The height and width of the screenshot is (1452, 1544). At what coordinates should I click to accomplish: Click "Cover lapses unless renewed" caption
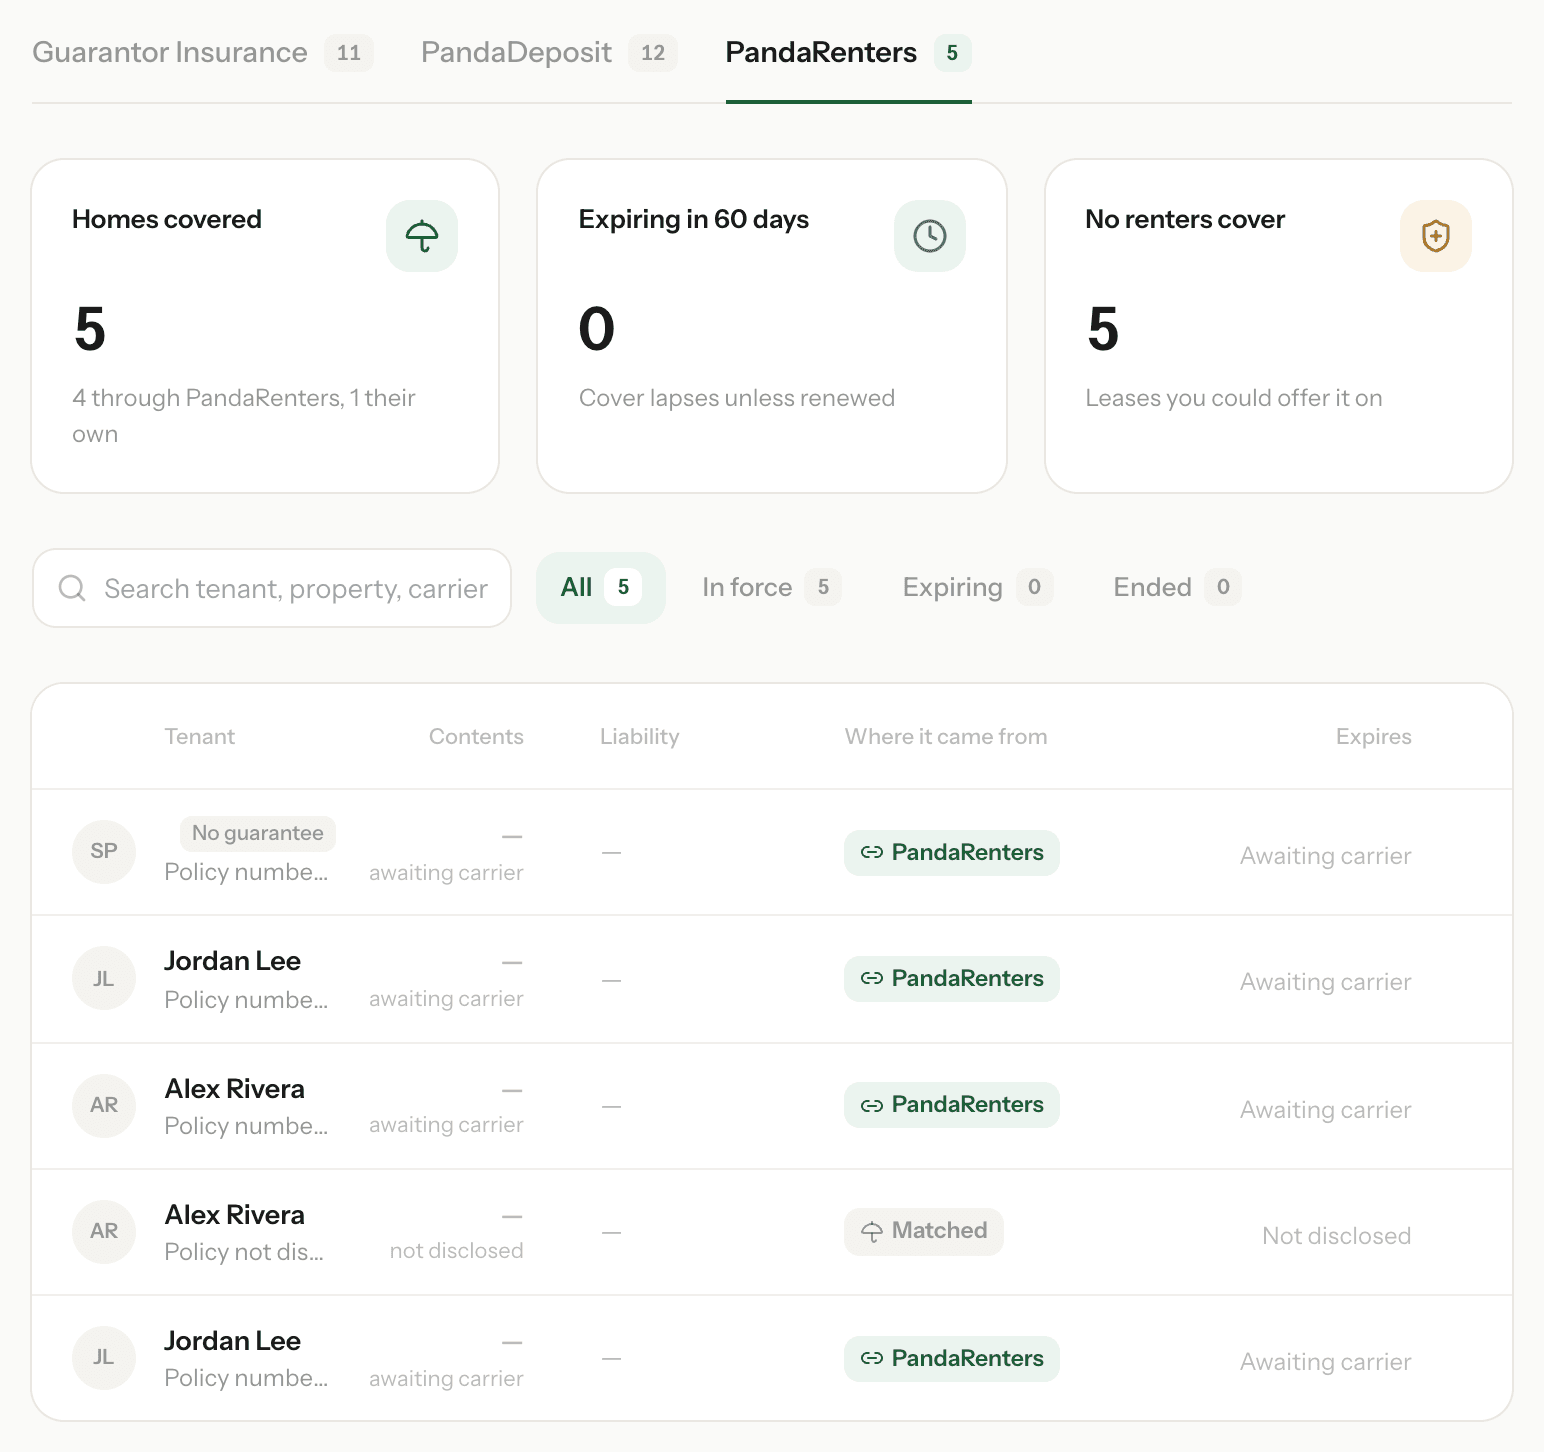pos(737,398)
